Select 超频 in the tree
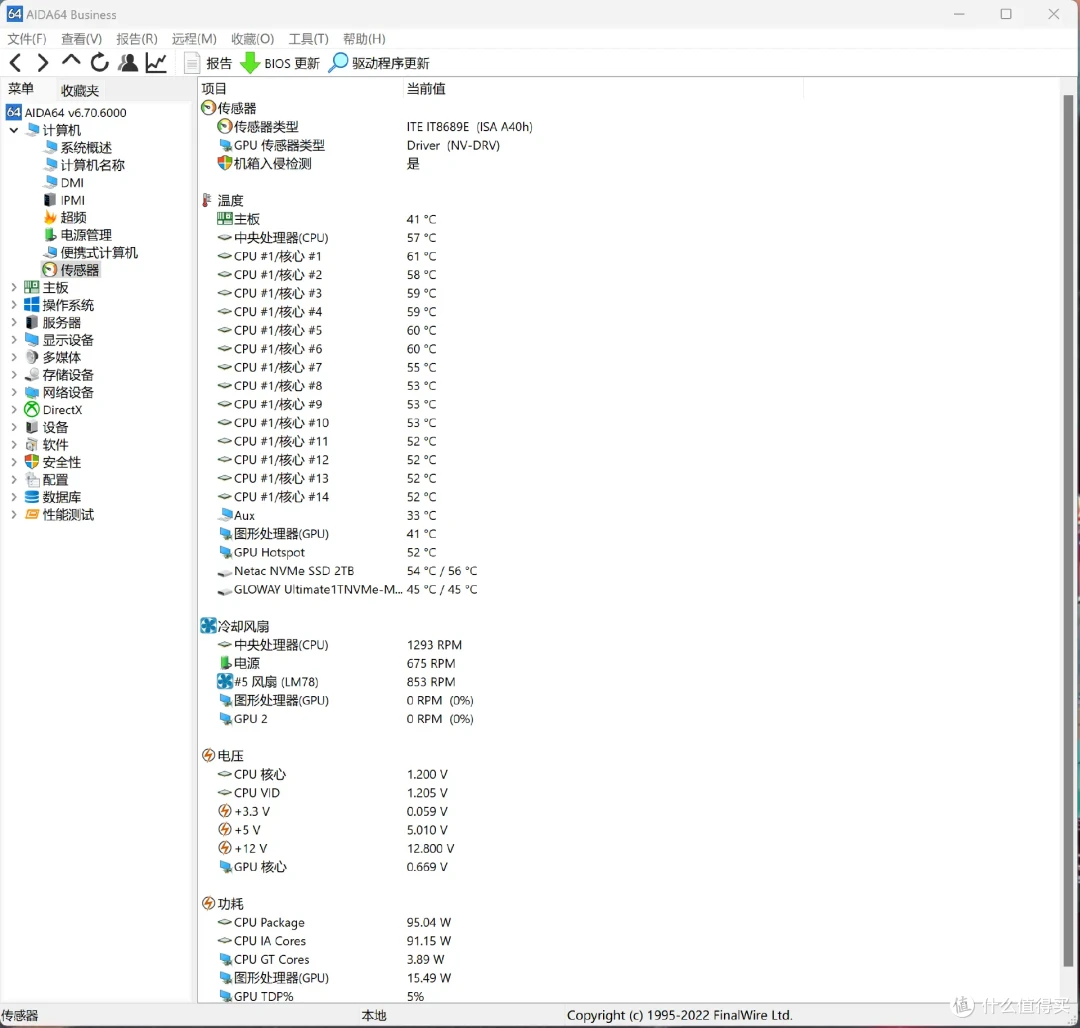The image size is (1080, 1028). tap(65, 218)
